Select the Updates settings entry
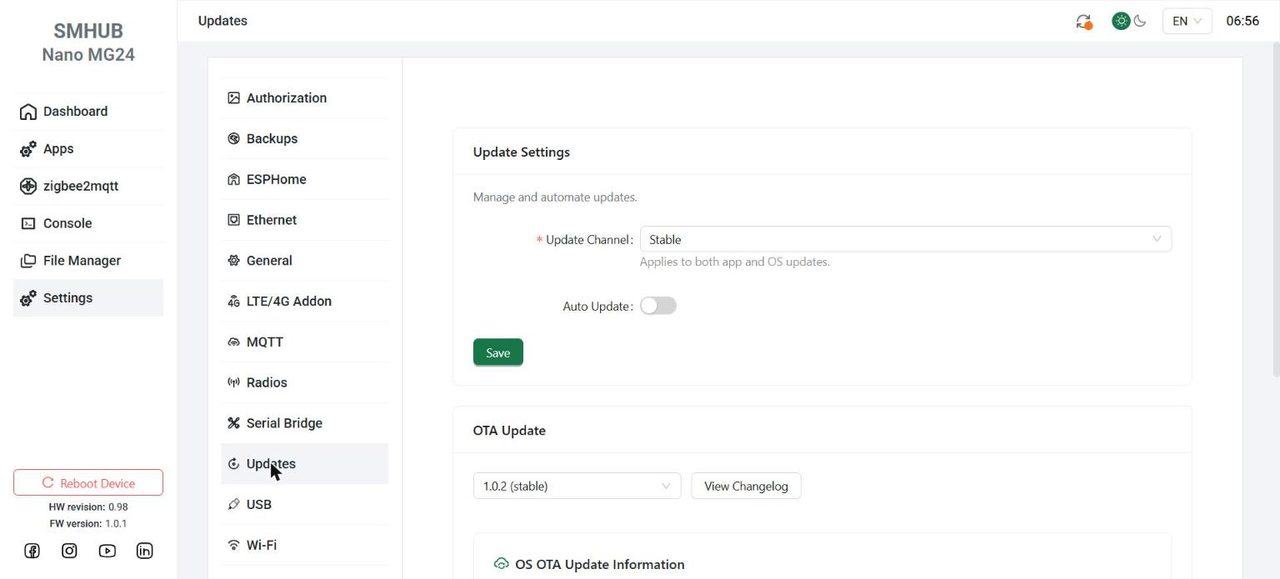This screenshot has height=579, width=1280. pos(304,464)
